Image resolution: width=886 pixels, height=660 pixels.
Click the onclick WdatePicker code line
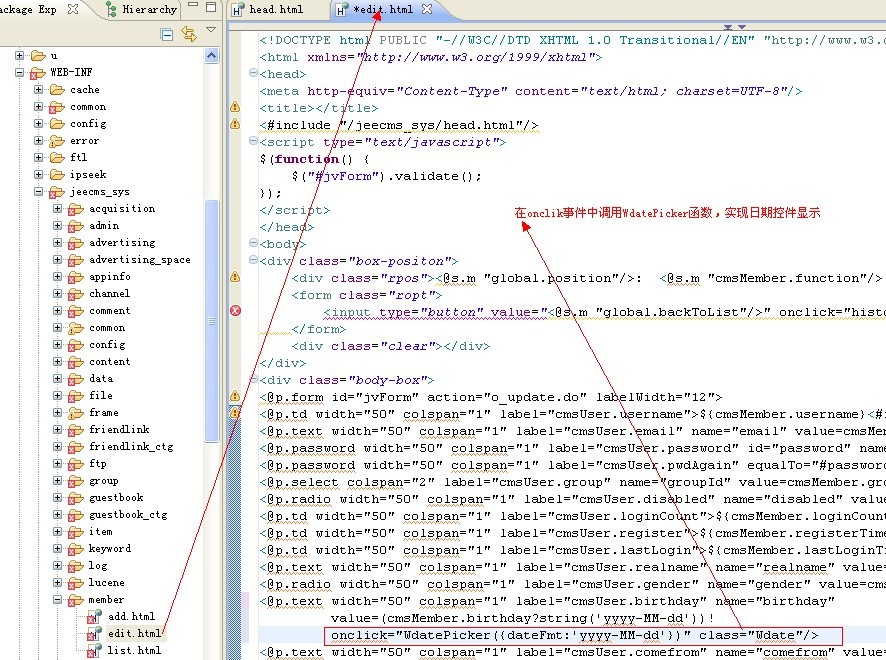[574, 635]
